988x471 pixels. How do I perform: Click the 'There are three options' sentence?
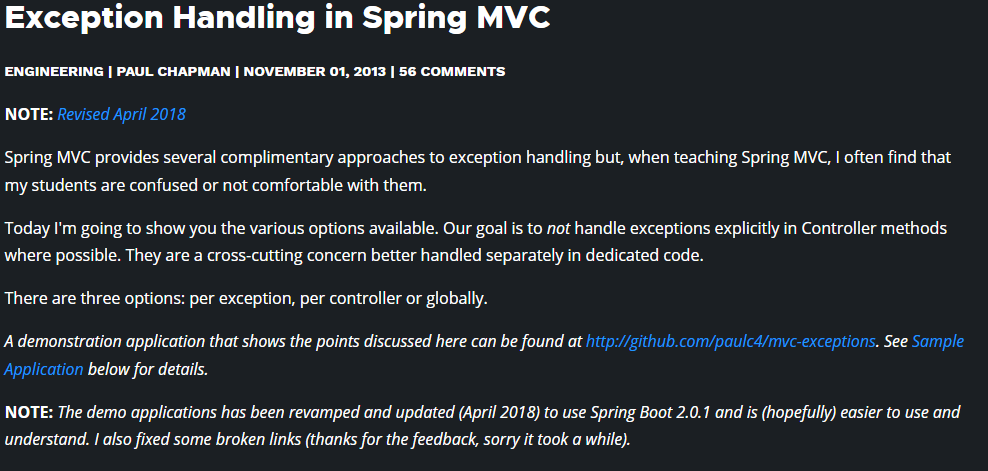[x=246, y=298]
